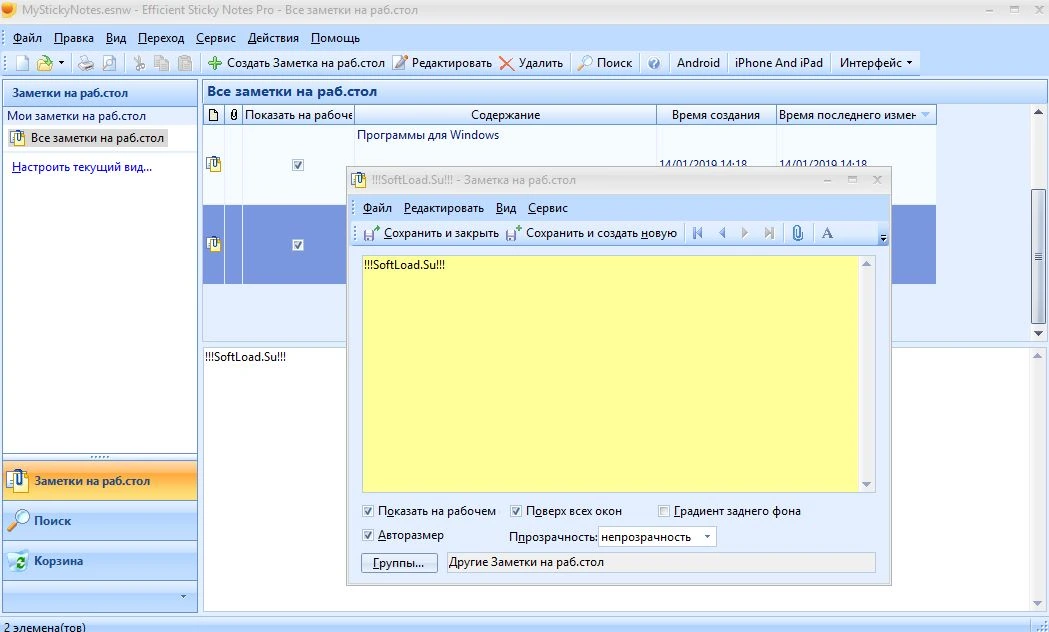
Task: Go to next note arrow icon
Action: pyautogui.click(x=745, y=233)
